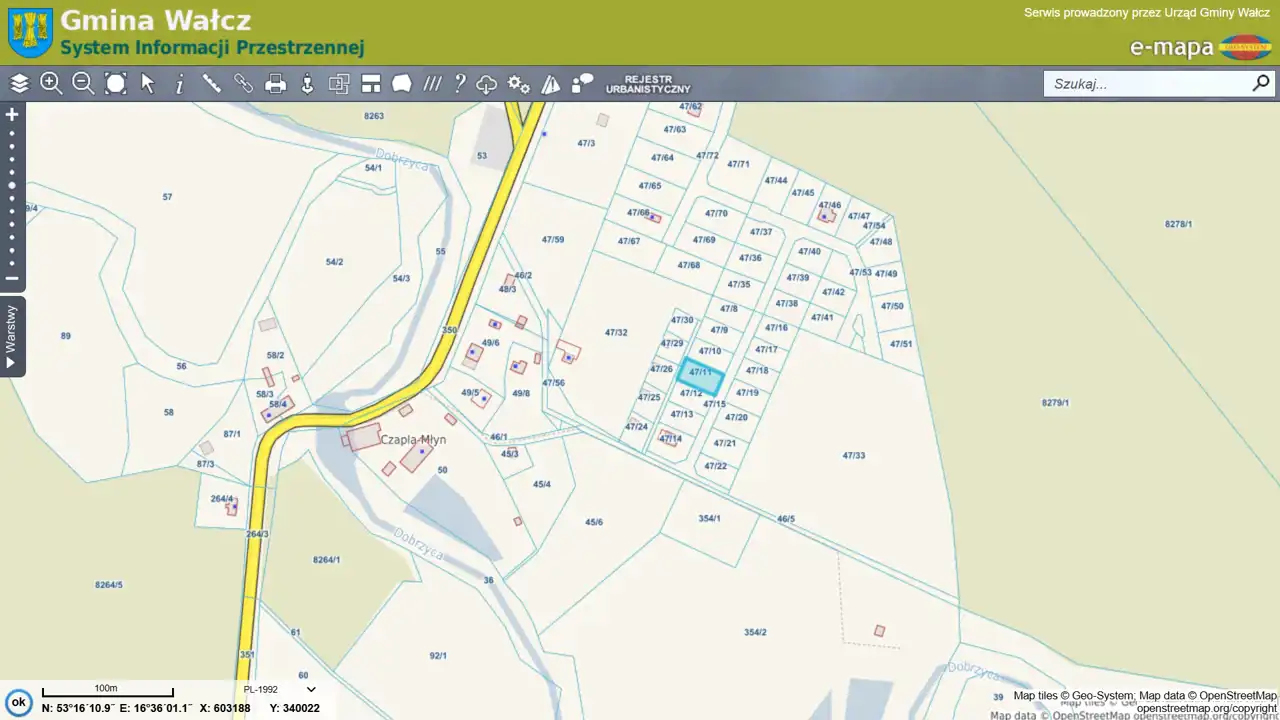Open Rejestr Urbanistyczny
This screenshot has width=1280, height=720.
pyautogui.click(x=647, y=84)
